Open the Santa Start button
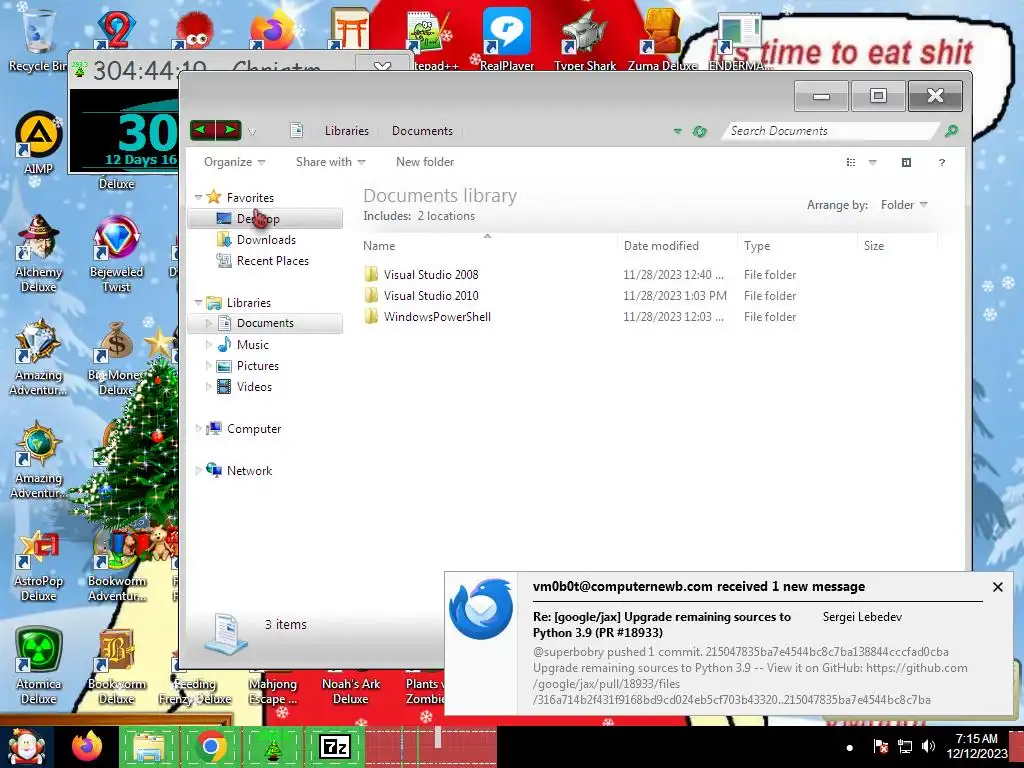This screenshot has height=768, width=1024. click(26, 746)
